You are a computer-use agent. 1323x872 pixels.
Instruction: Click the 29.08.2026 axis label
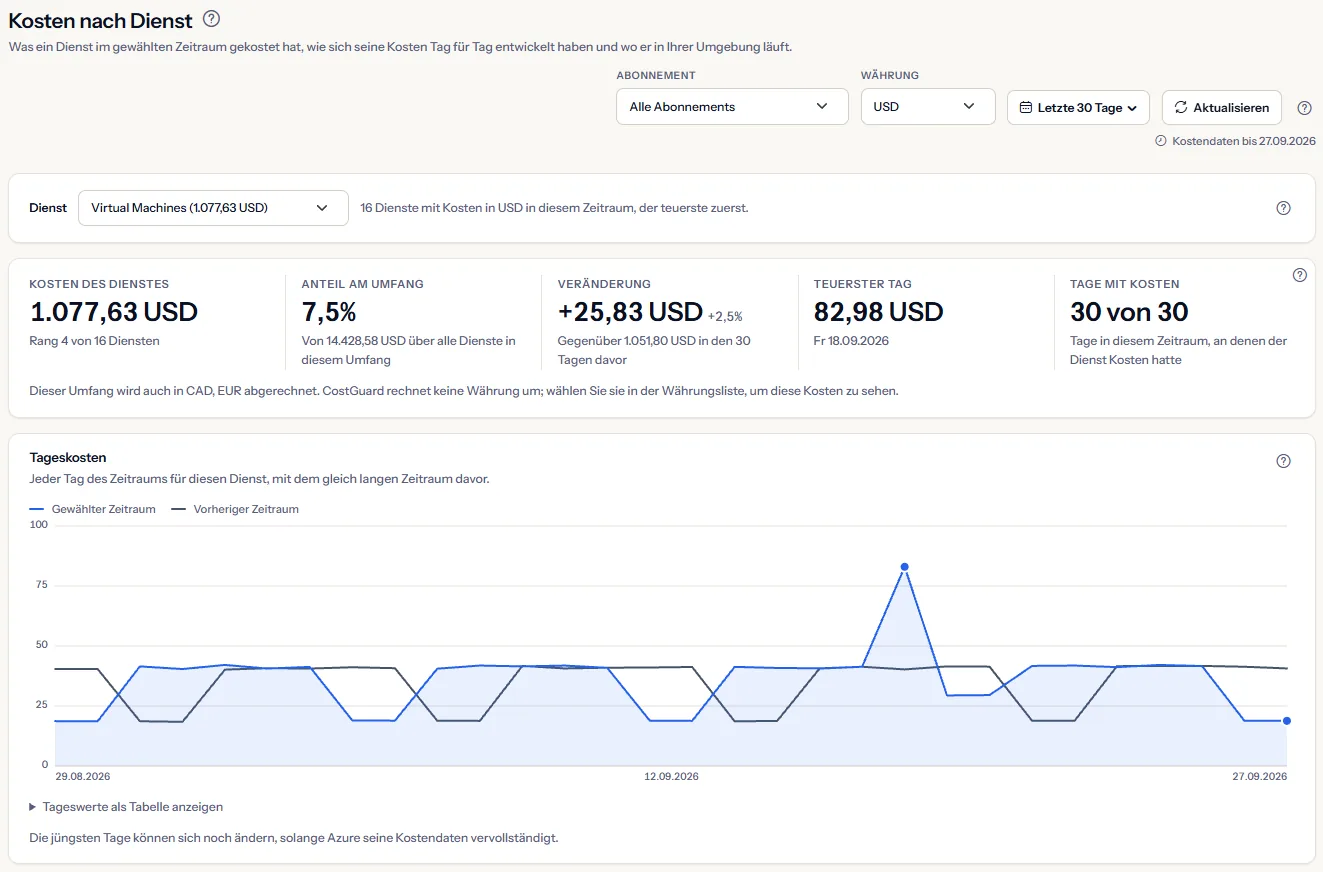click(83, 777)
